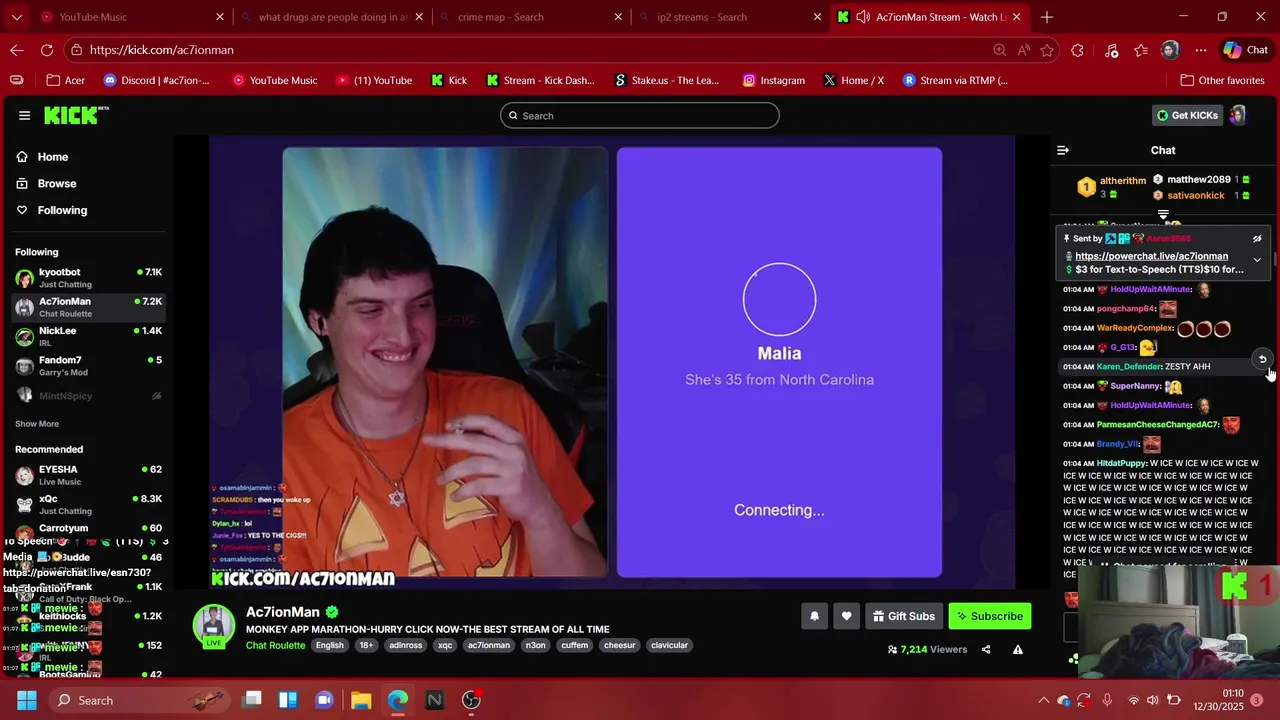Image resolution: width=1280 pixels, height=720 pixels.
Task: Open the Discord bookmark
Action: (x=157, y=80)
